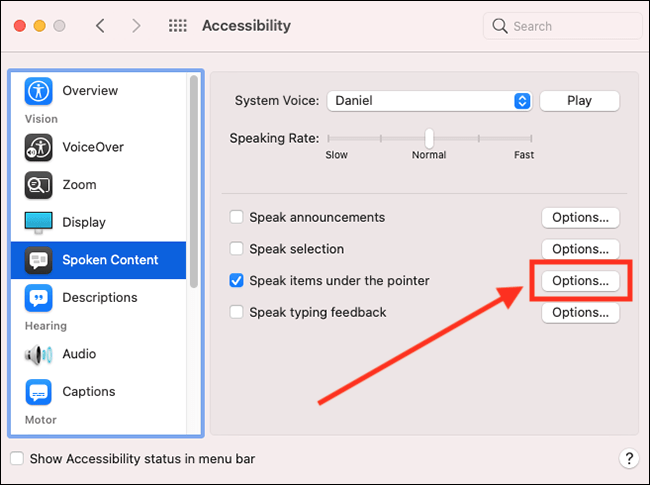Select the Captions icon
650x485 pixels.
pyautogui.click(x=39, y=392)
